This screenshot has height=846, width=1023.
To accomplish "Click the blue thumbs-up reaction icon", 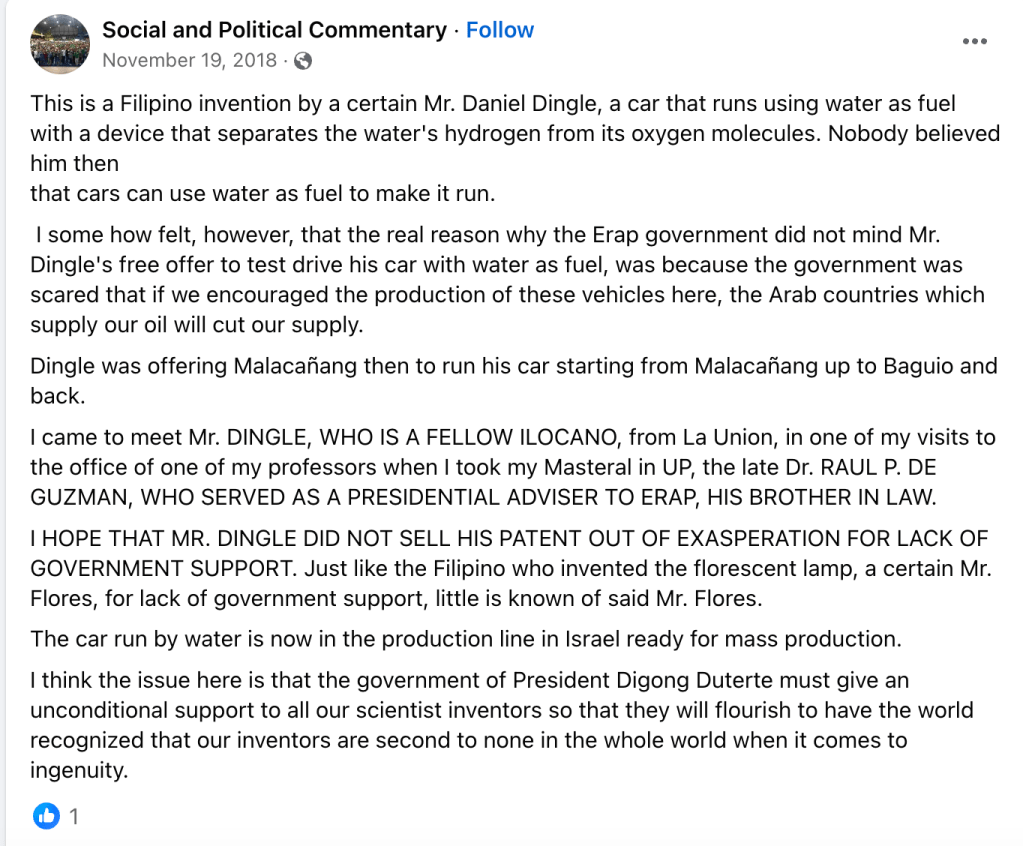I will 46,816.
